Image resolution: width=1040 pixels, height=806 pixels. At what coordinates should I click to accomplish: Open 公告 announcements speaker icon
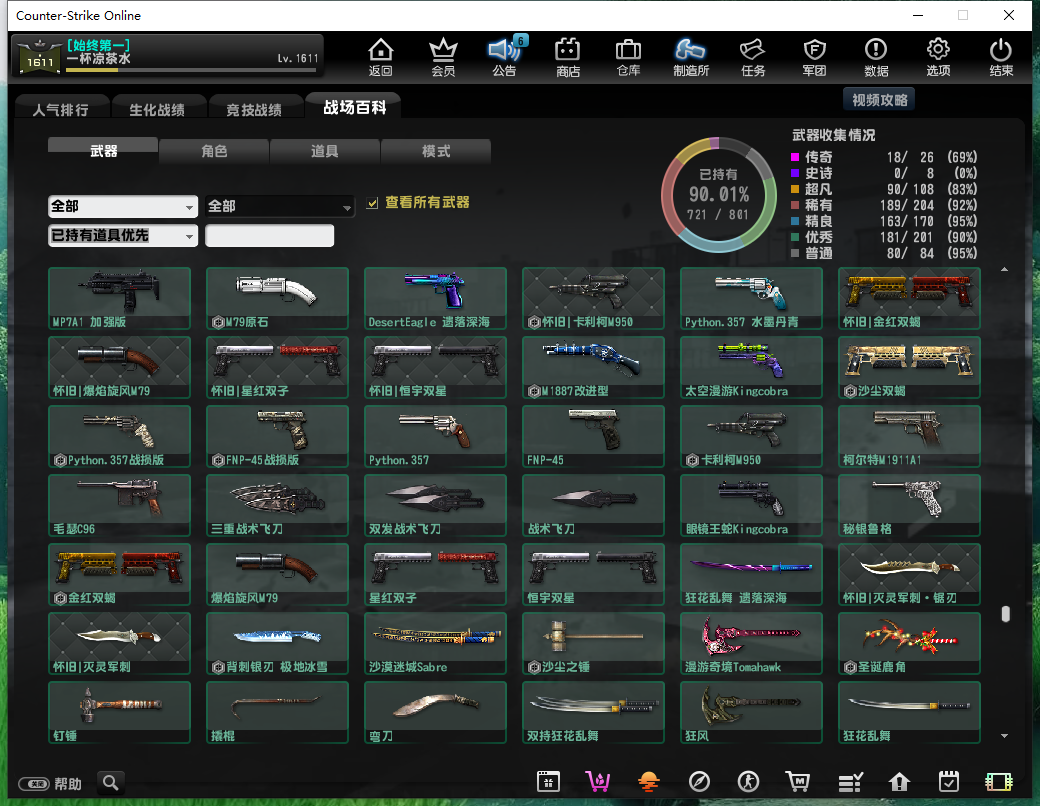504,57
